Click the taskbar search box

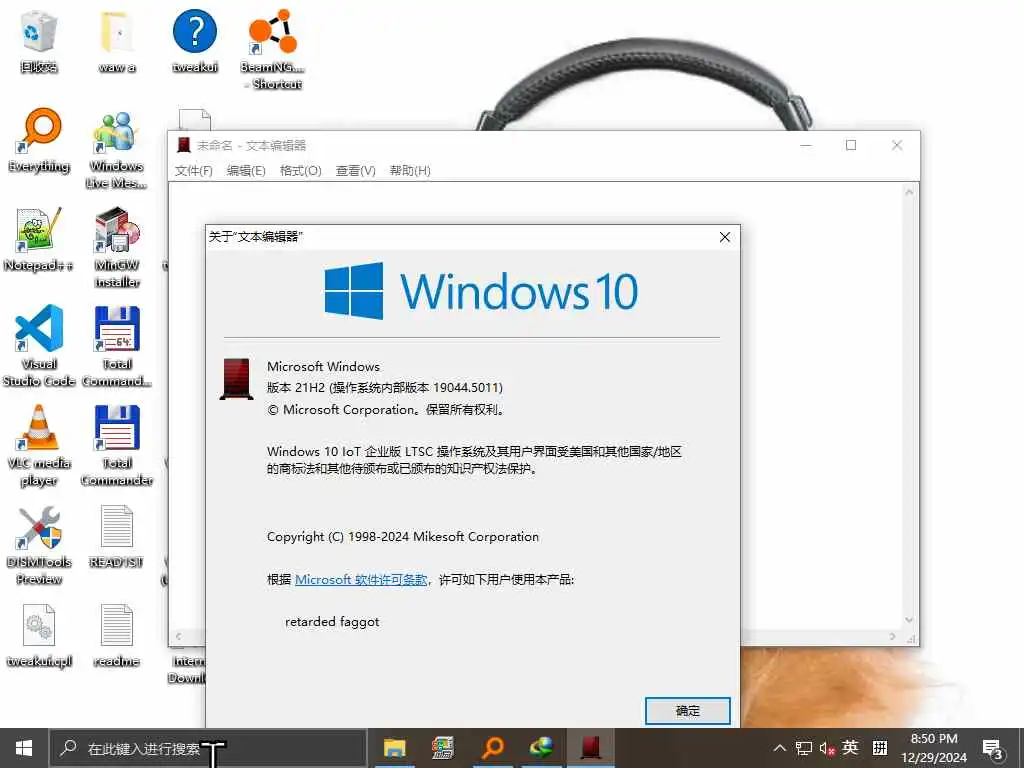click(x=208, y=748)
